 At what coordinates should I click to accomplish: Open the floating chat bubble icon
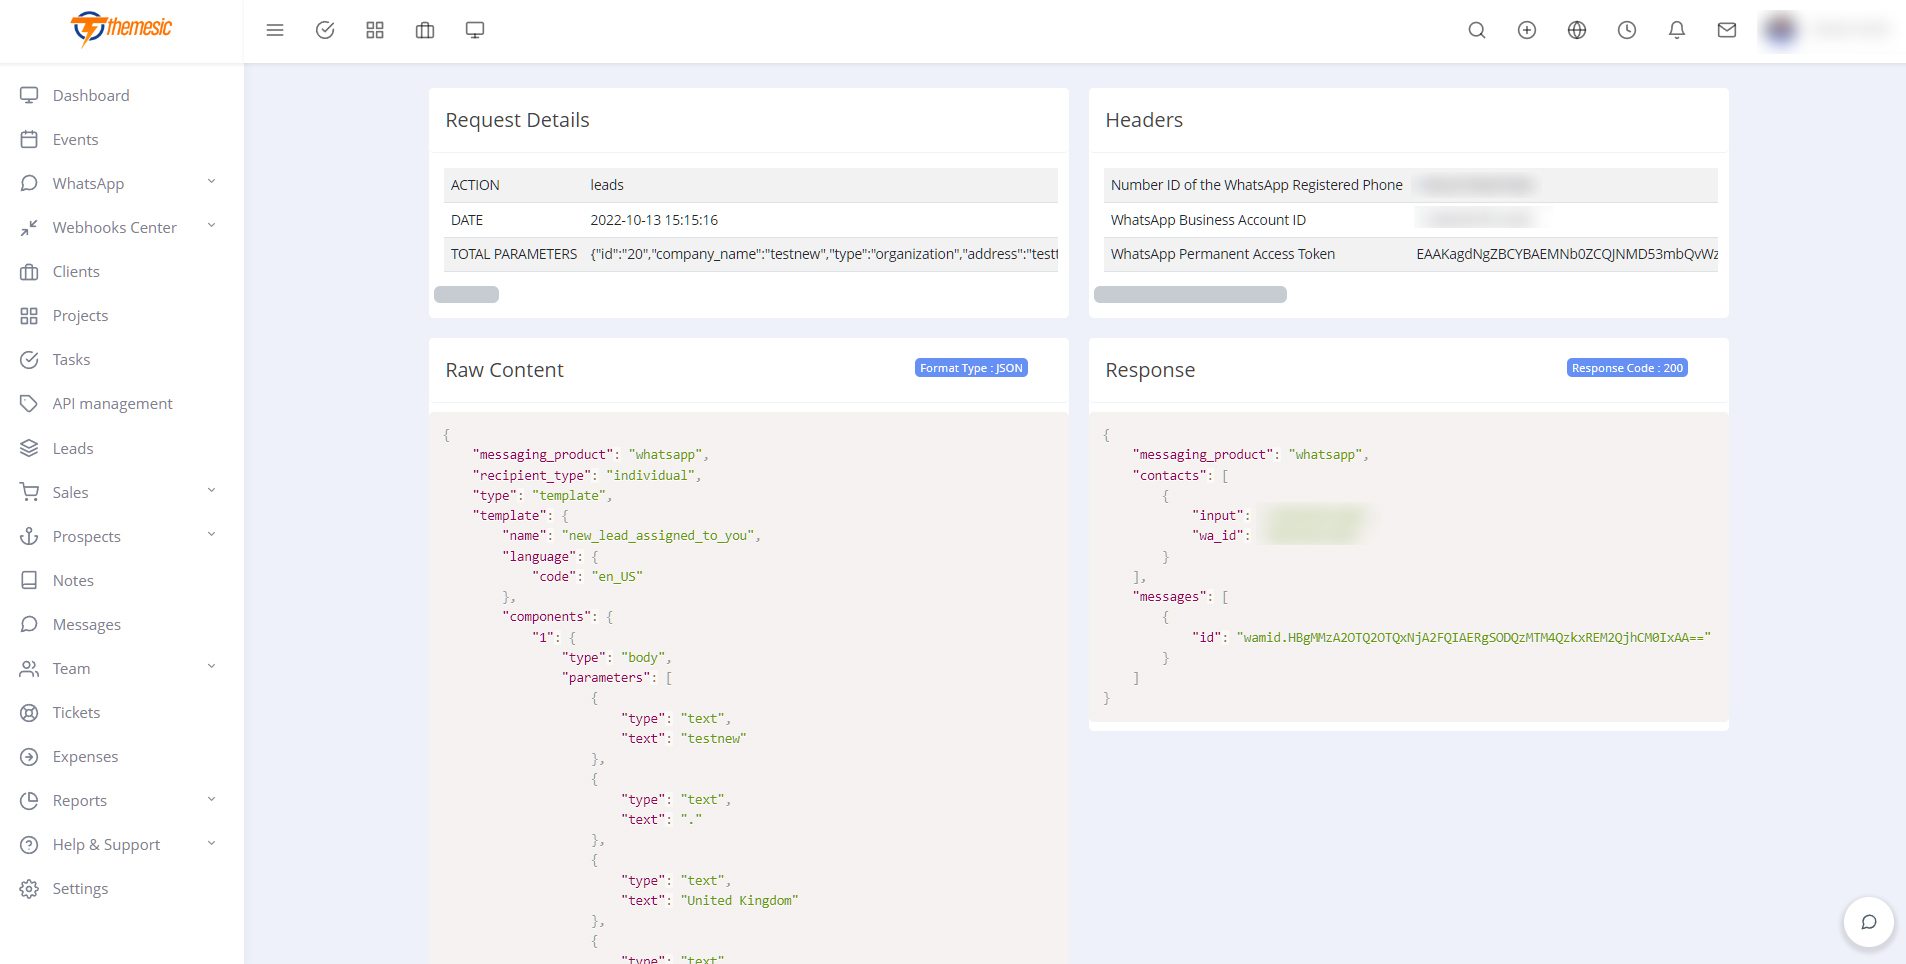1868,922
